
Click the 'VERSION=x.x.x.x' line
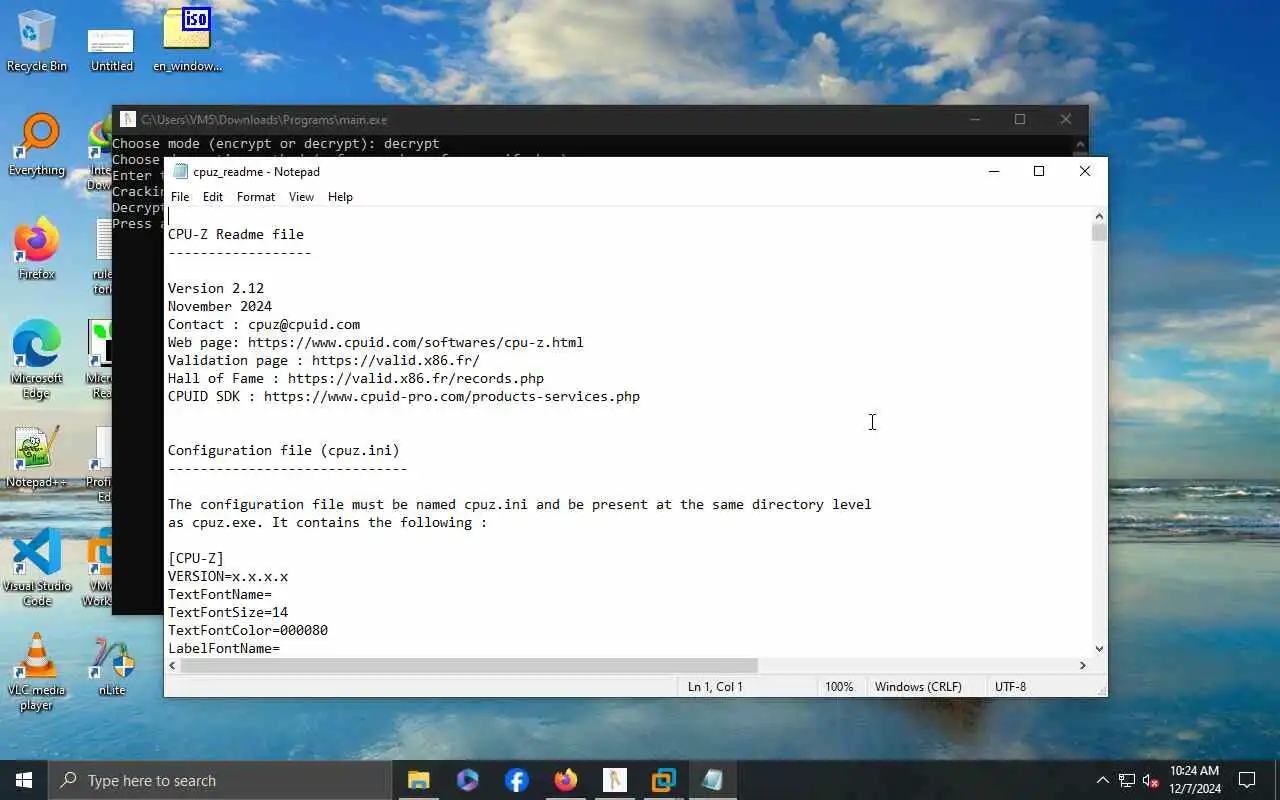[228, 576]
